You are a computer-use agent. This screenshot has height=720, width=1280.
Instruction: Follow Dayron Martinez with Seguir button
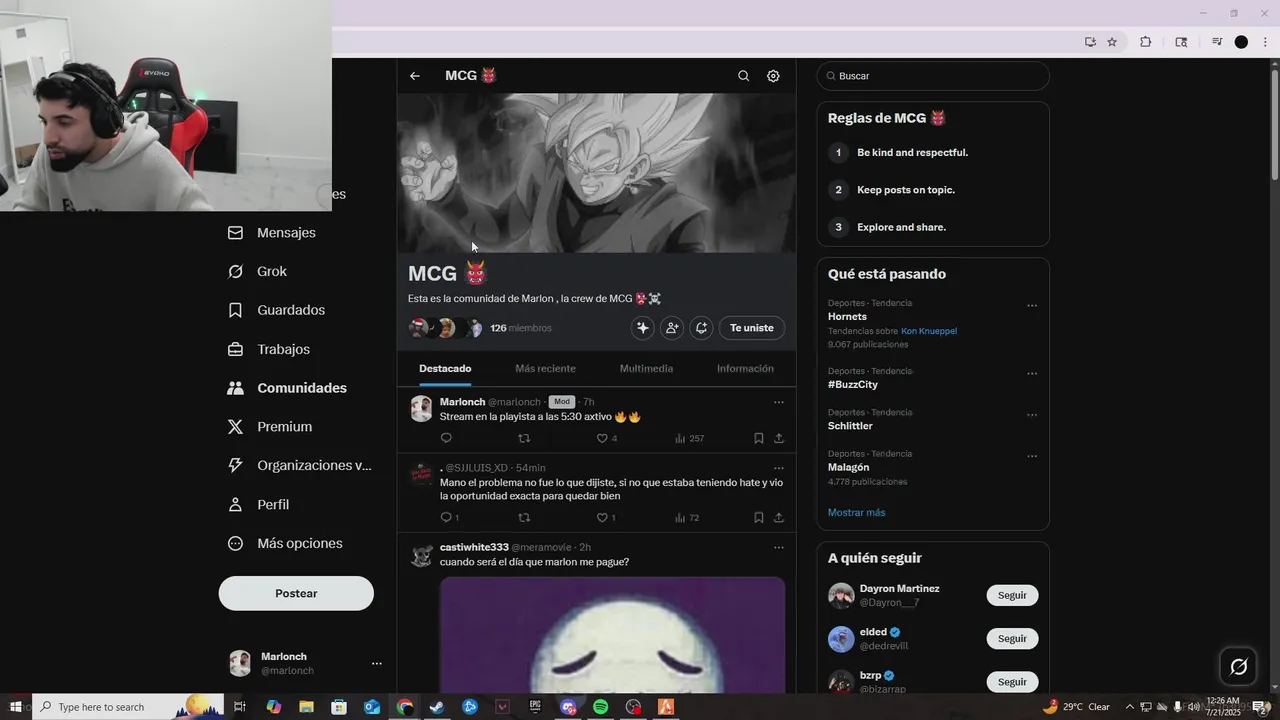tap(1012, 595)
